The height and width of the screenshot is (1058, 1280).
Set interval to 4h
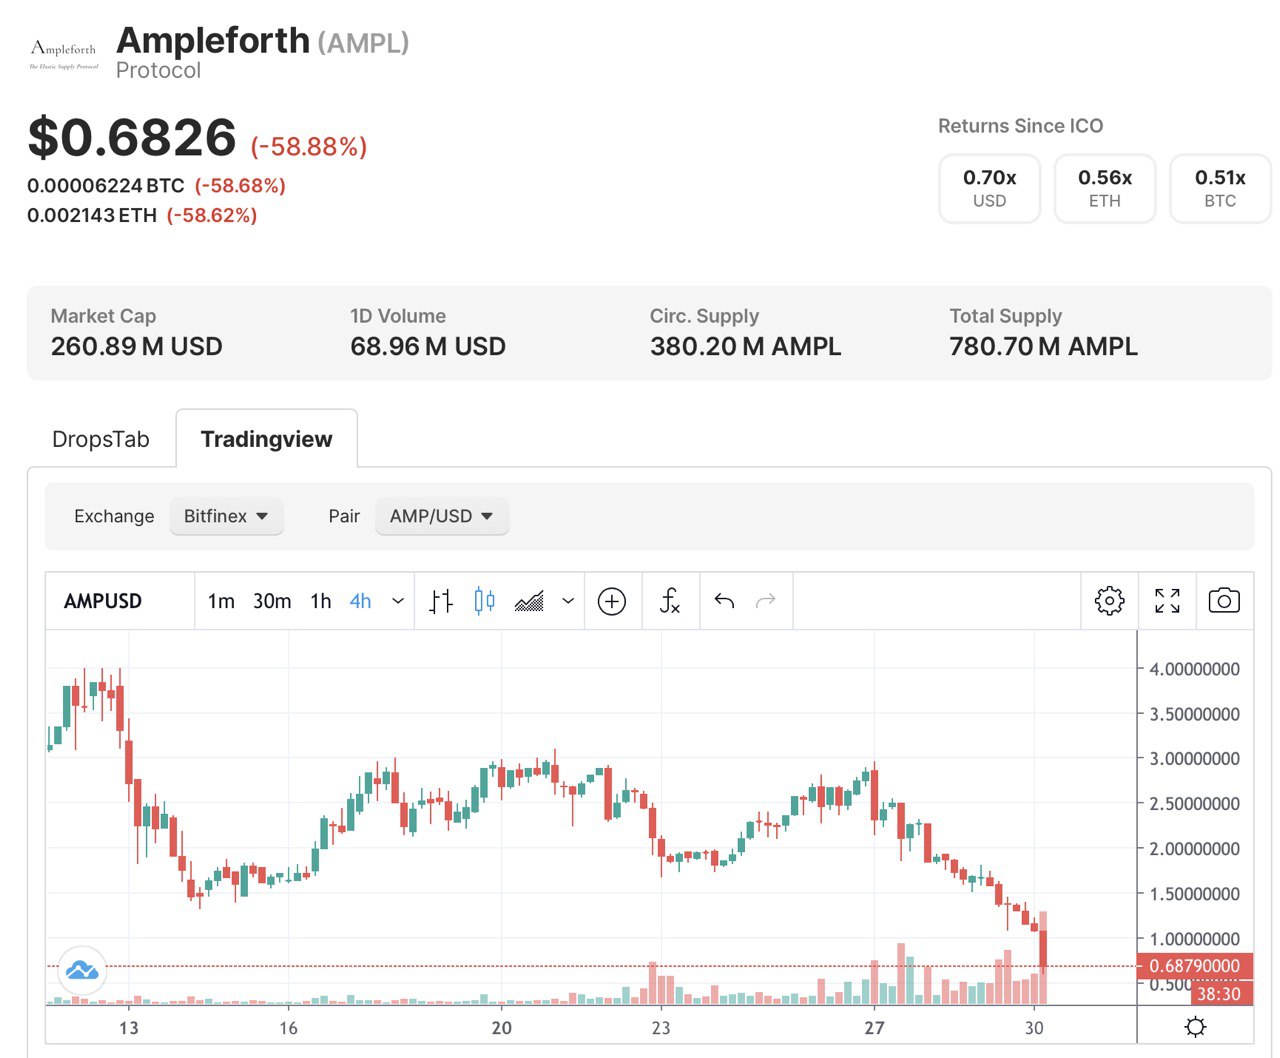pyautogui.click(x=360, y=601)
